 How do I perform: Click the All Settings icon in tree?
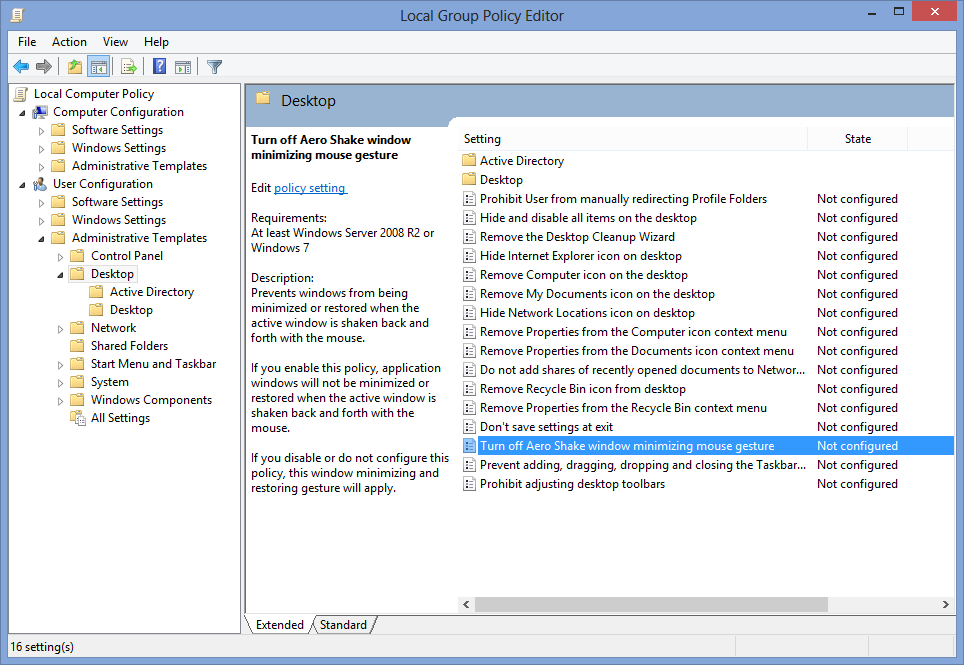(77, 418)
